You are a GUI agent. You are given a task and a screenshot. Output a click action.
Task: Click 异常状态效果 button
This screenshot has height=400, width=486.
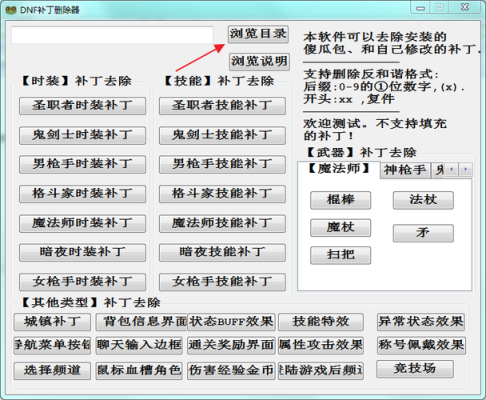pos(421,322)
